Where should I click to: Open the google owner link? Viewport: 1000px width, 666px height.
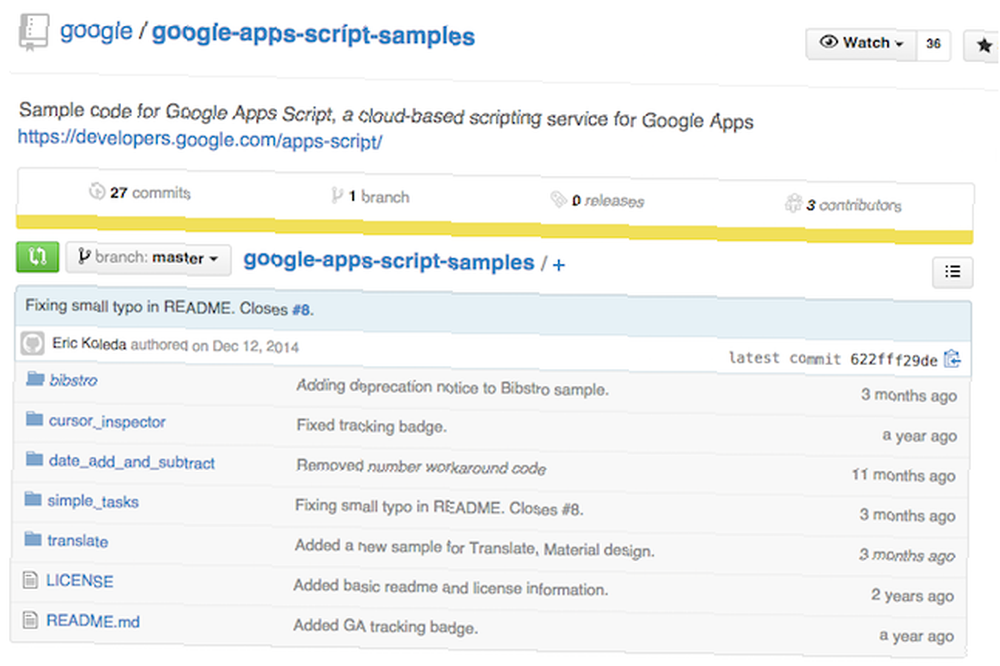[96, 30]
